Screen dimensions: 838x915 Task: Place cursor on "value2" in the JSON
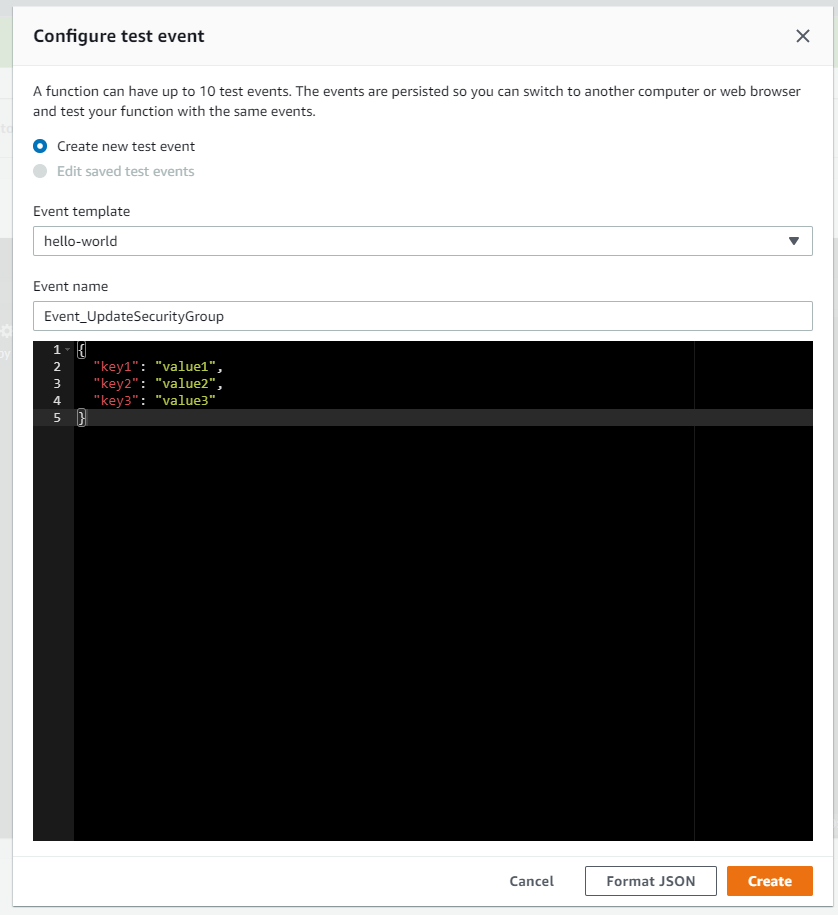[x=185, y=384]
